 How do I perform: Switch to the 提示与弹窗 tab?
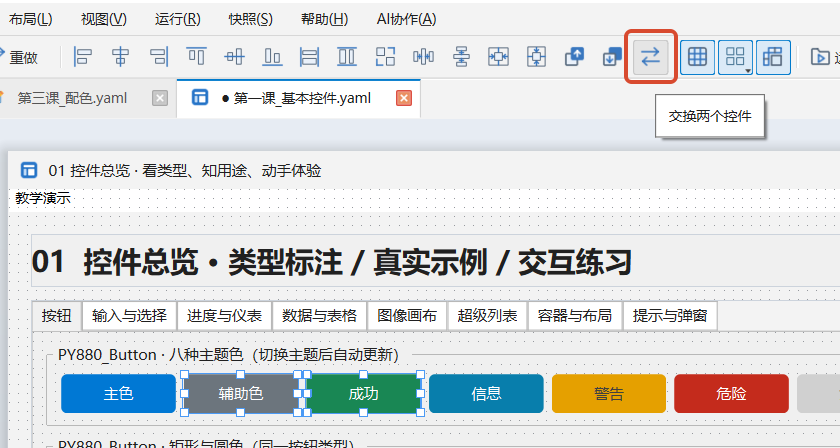pos(670,316)
